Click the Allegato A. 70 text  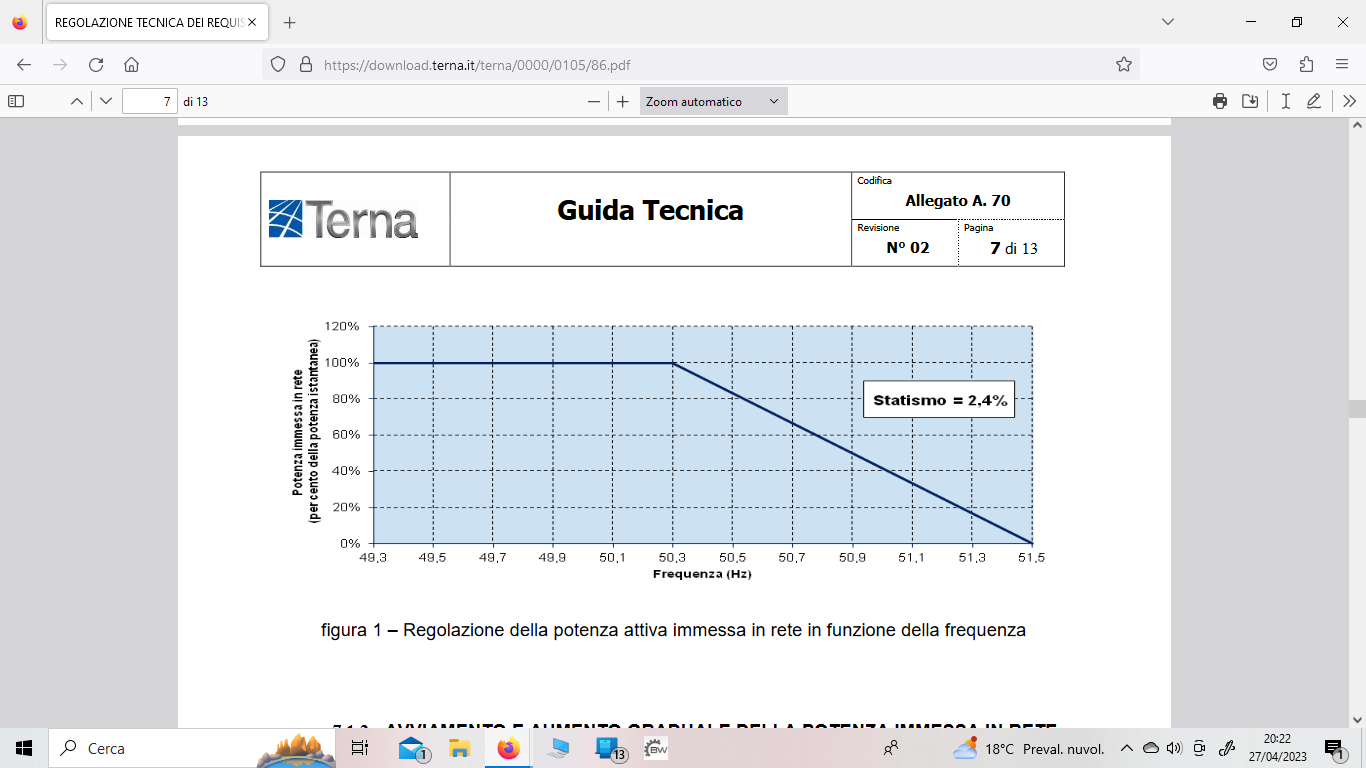pyautogui.click(x=958, y=201)
